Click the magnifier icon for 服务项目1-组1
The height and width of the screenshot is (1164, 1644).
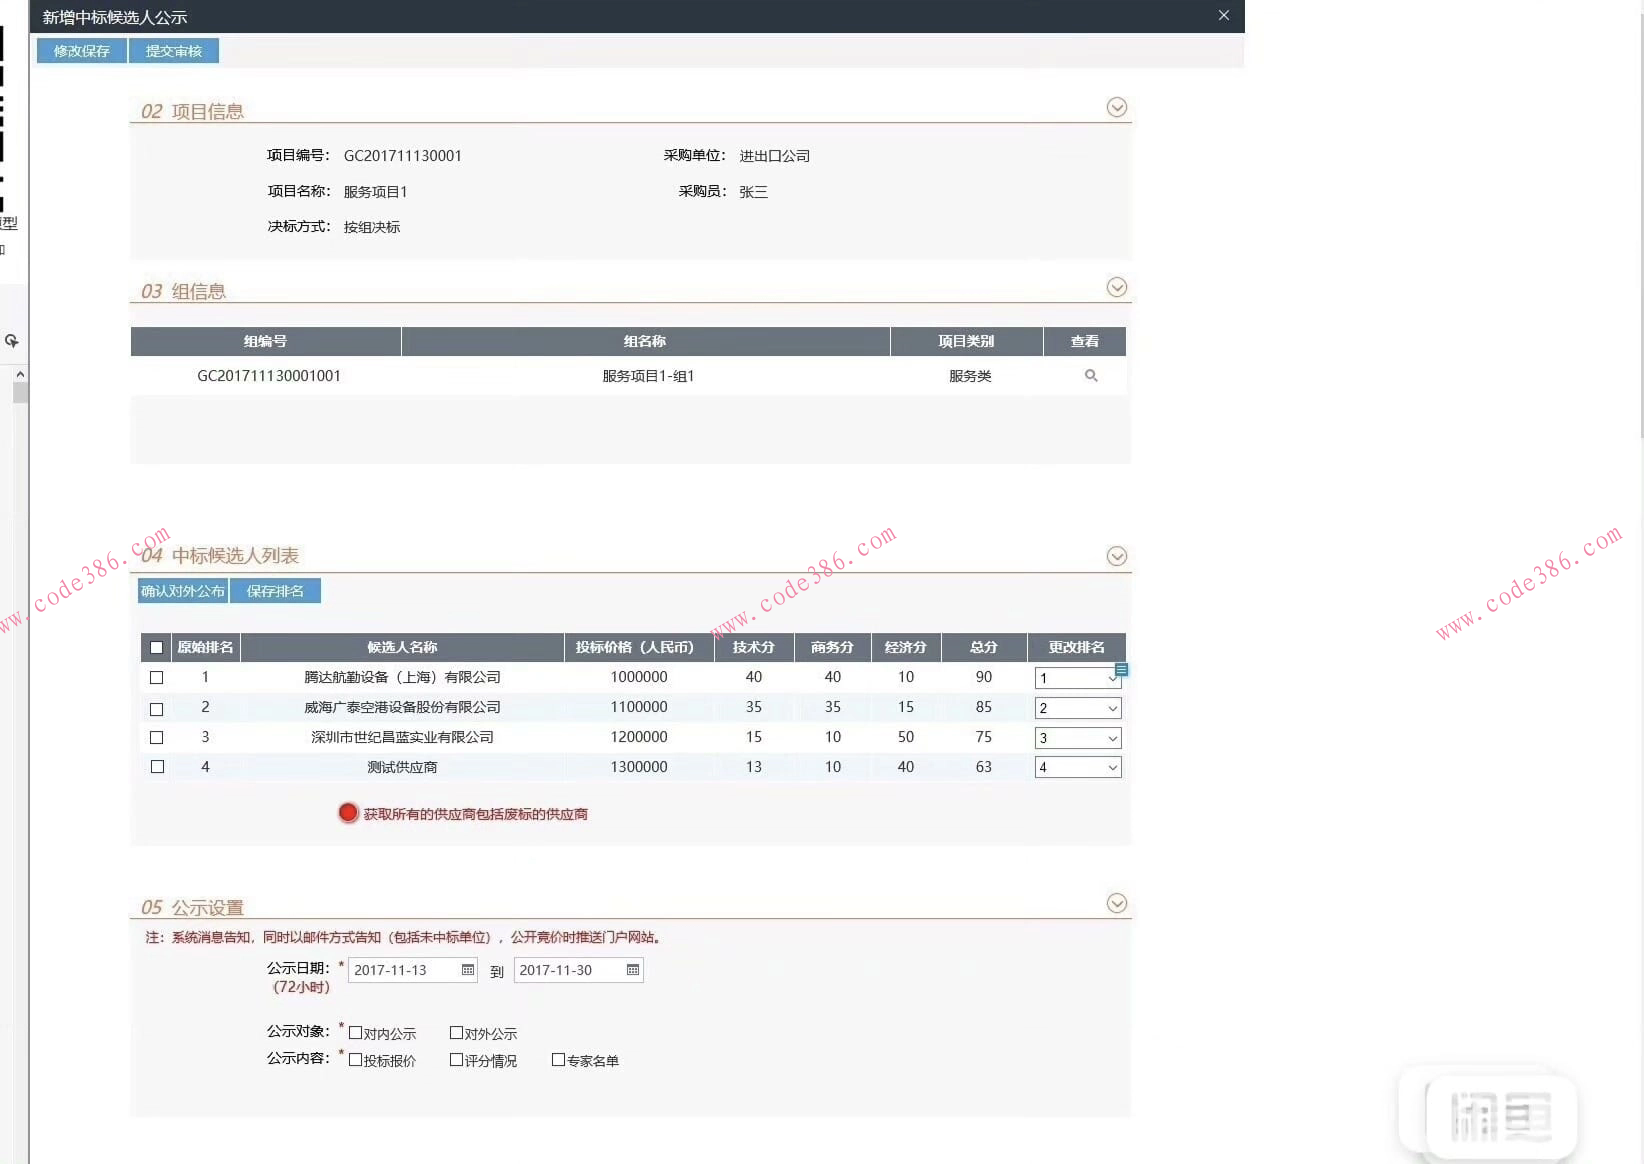click(x=1091, y=376)
